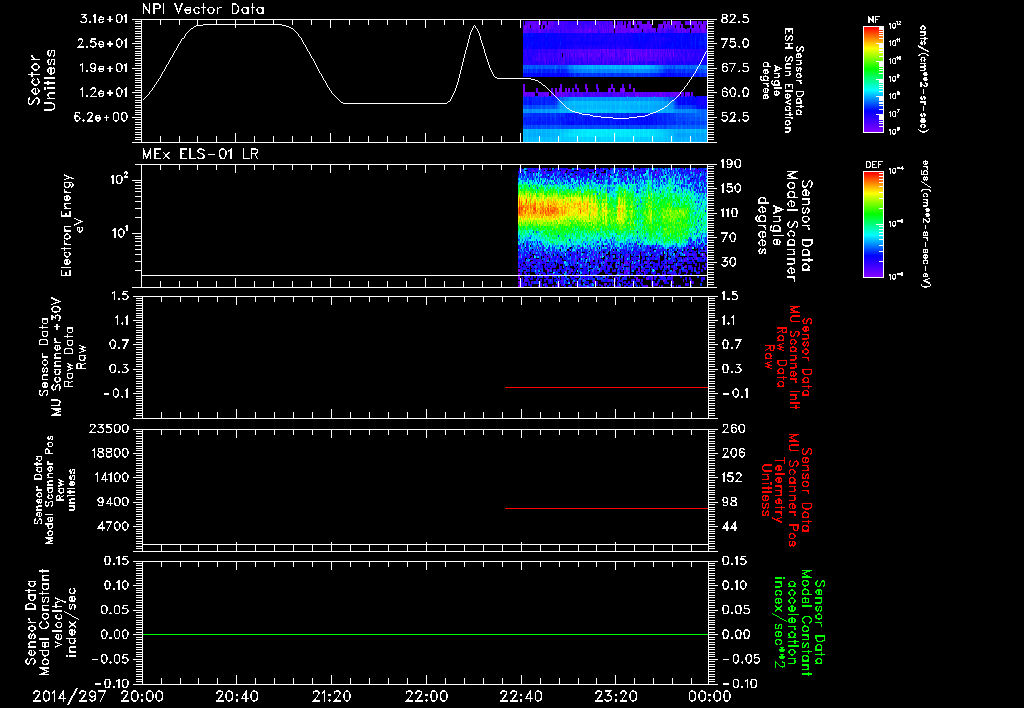Click the white Sun elevation curve peak
This screenshot has width=1024, height=708.
[x=474, y=27]
